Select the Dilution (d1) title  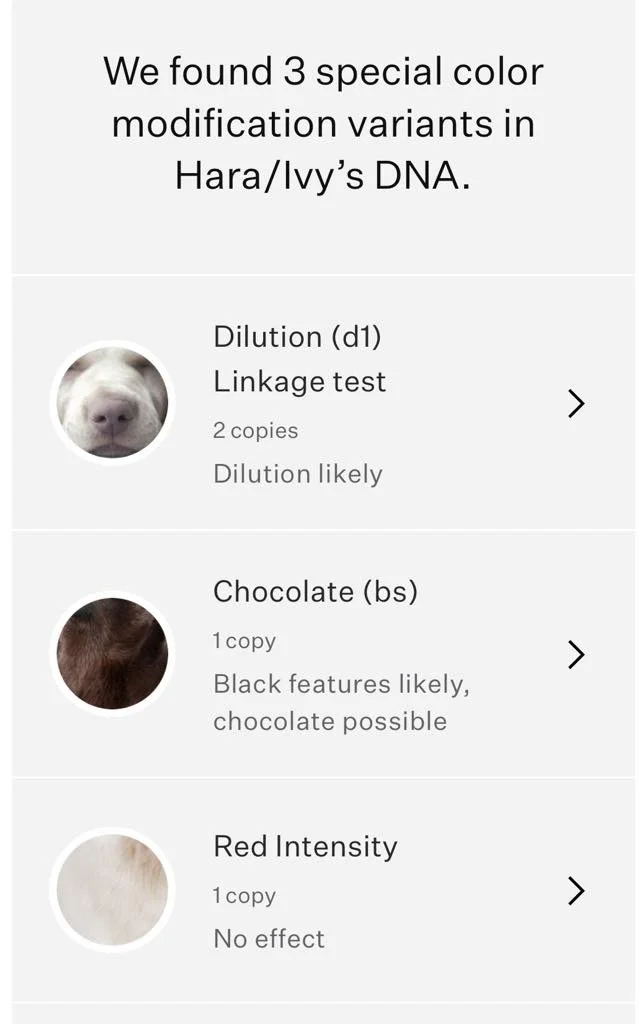pos(297,337)
